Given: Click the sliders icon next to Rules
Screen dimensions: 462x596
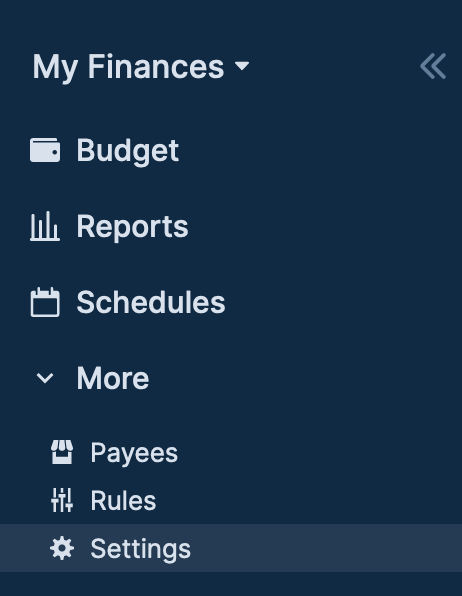Looking at the screenshot, I should coord(62,500).
